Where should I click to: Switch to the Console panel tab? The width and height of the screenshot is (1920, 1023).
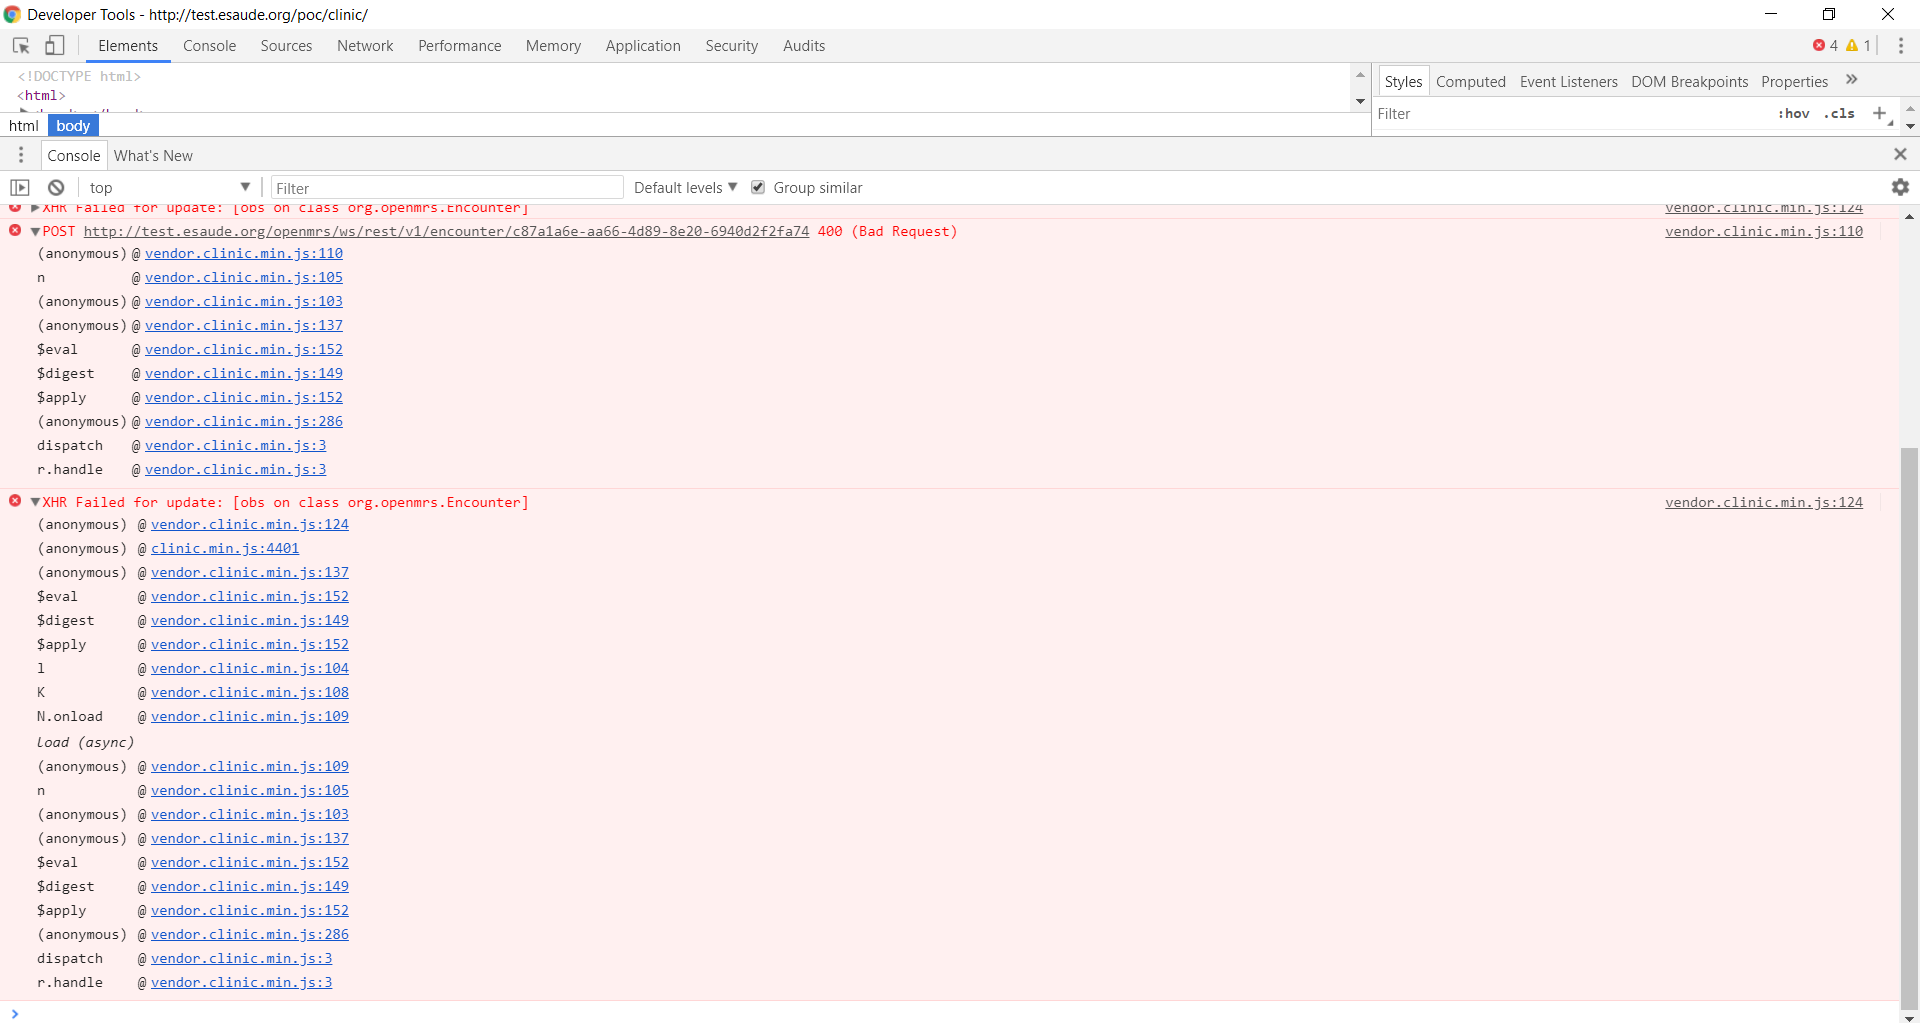coord(210,46)
